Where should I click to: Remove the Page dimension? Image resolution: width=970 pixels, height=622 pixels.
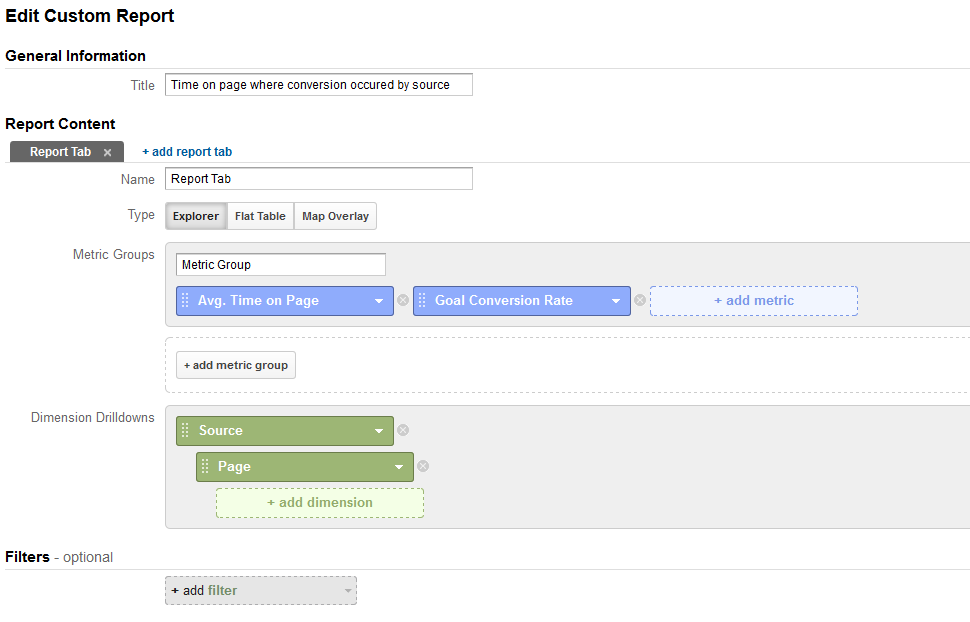(423, 466)
